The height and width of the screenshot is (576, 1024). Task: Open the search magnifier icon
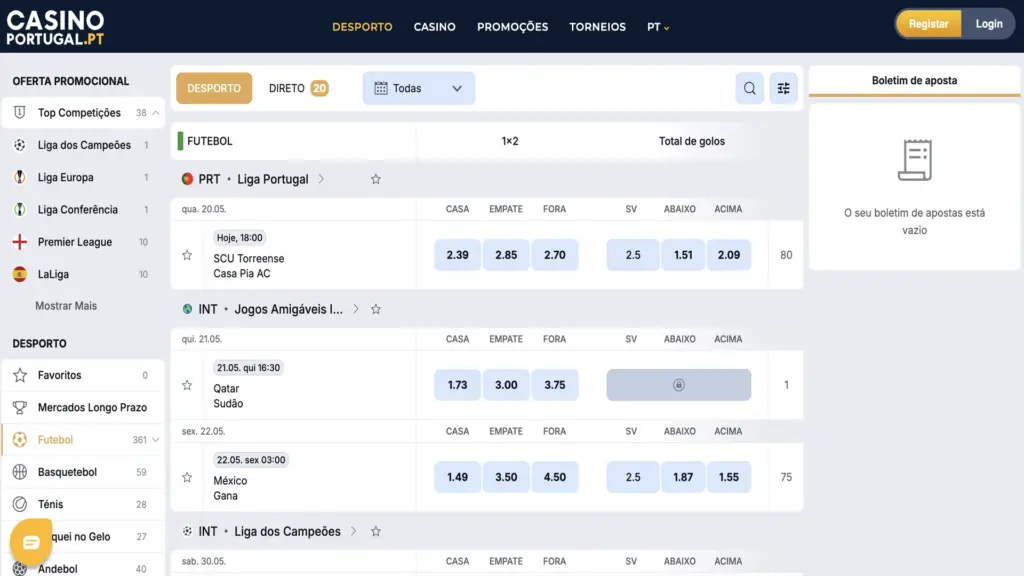point(749,88)
